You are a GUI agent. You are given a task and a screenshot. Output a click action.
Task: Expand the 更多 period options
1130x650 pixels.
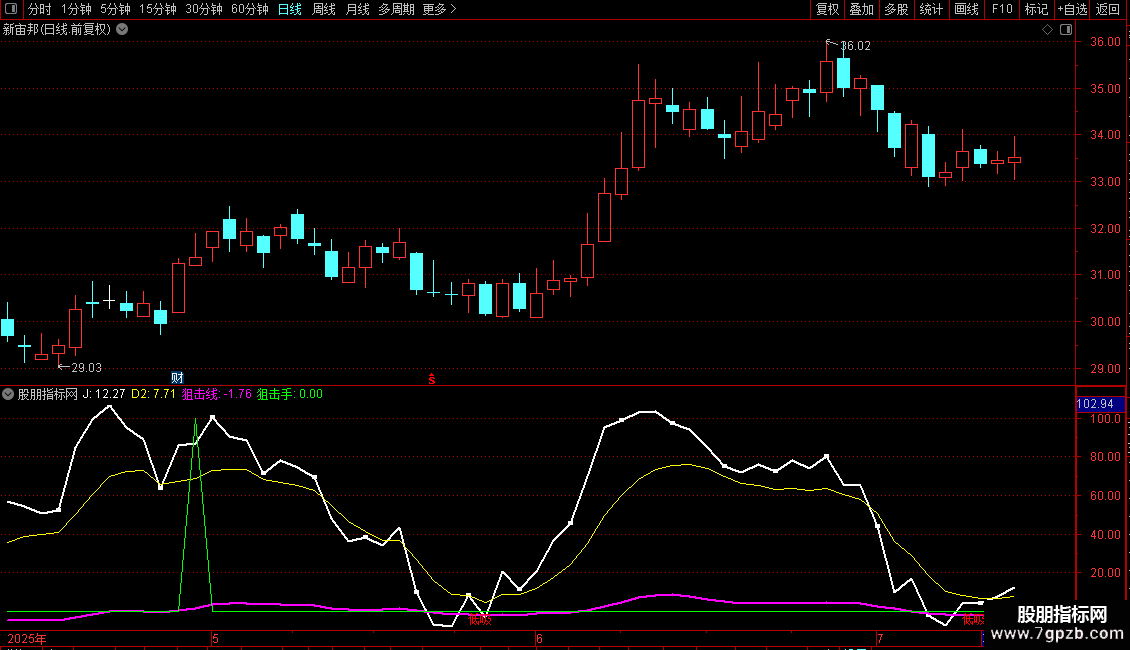click(440, 9)
